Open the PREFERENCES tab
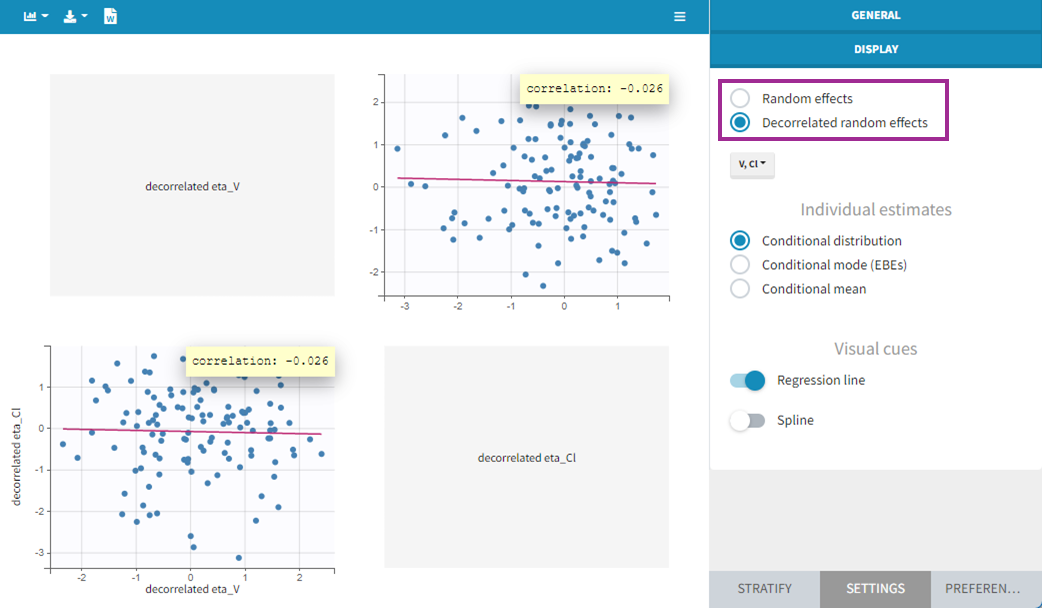1042x608 pixels. point(986,589)
